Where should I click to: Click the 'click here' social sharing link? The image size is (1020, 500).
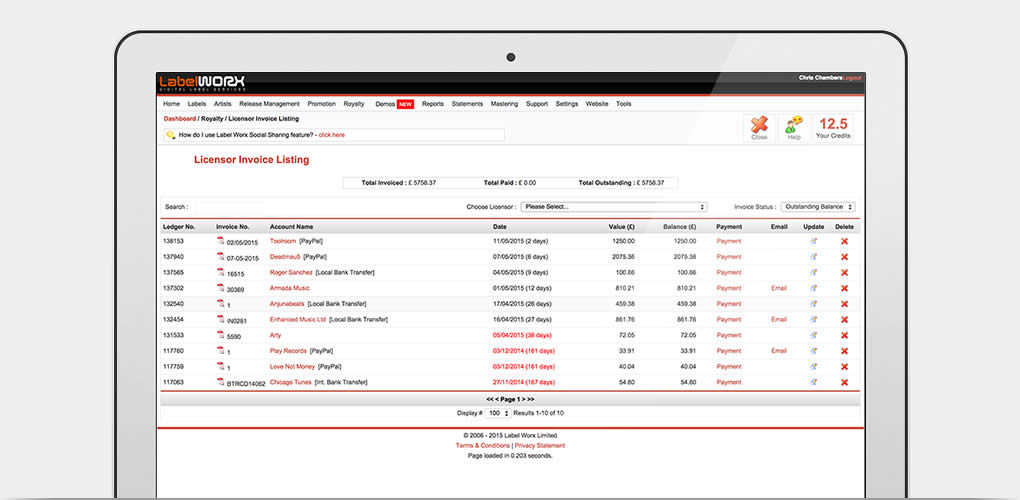[x=332, y=135]
